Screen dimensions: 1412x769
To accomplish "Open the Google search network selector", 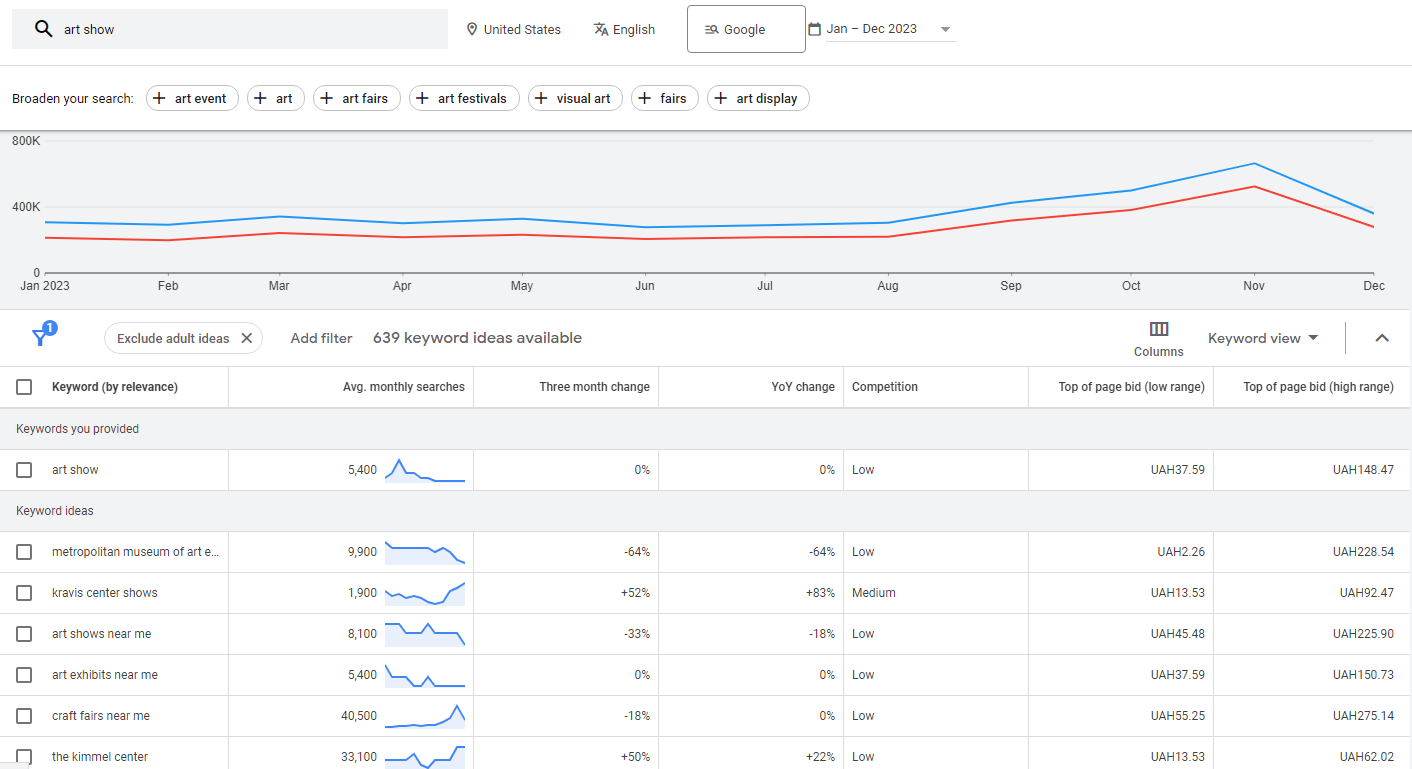I will 746,29.
